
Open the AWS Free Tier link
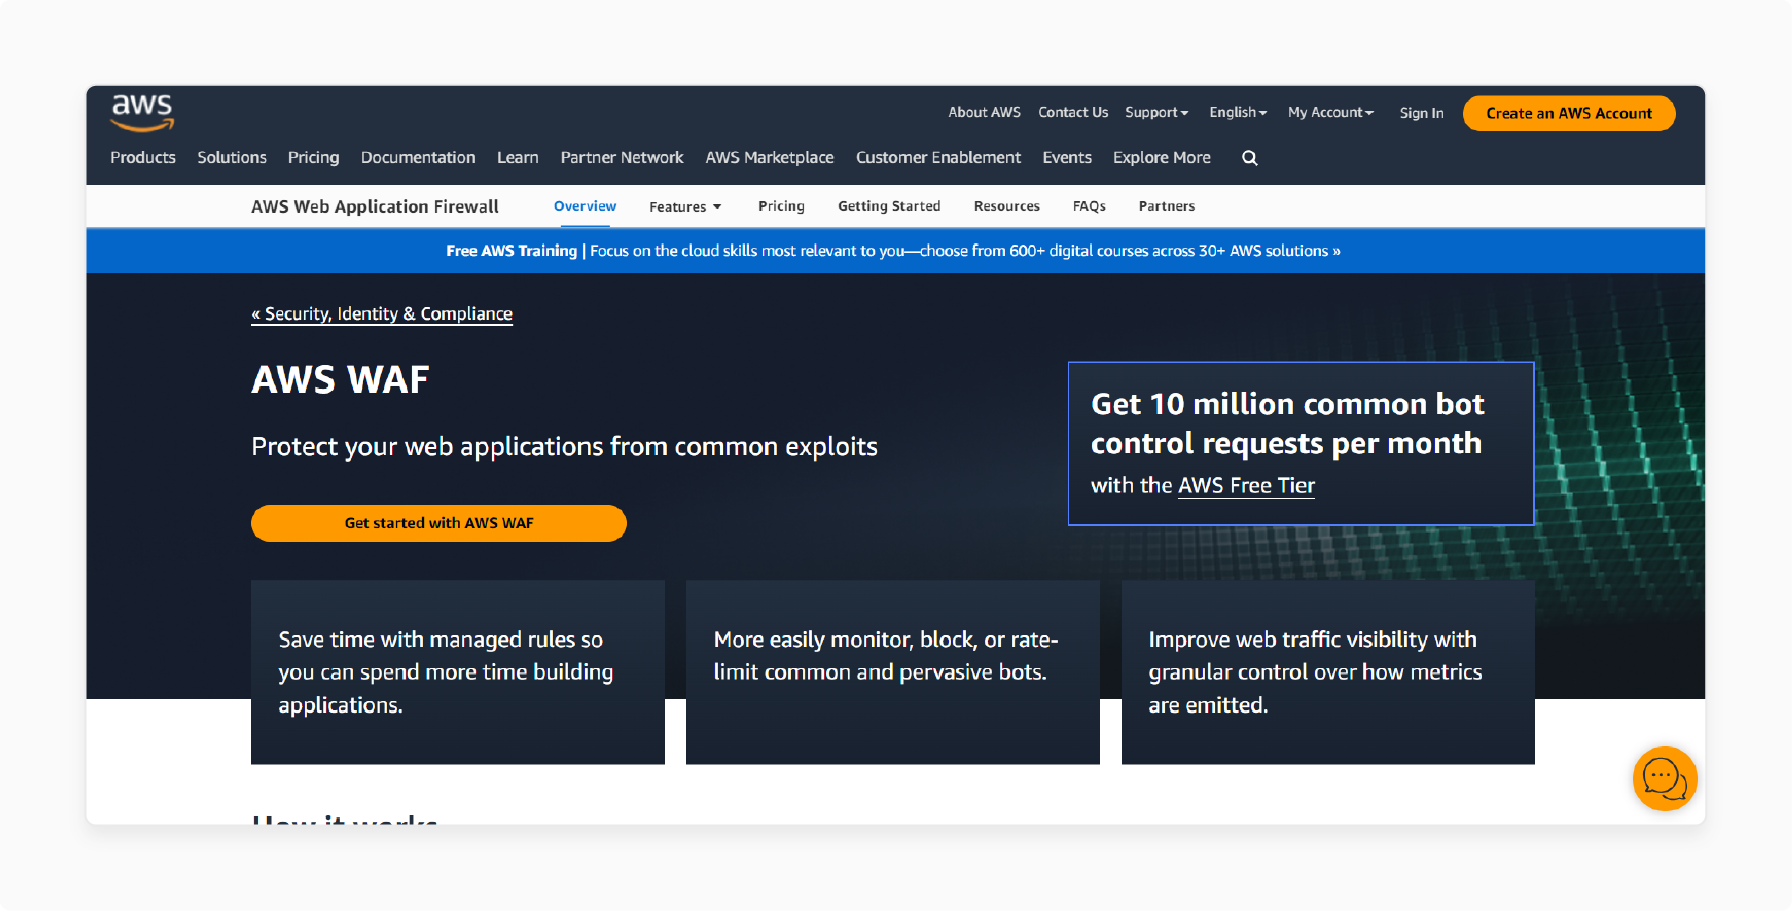(1246, 486)
